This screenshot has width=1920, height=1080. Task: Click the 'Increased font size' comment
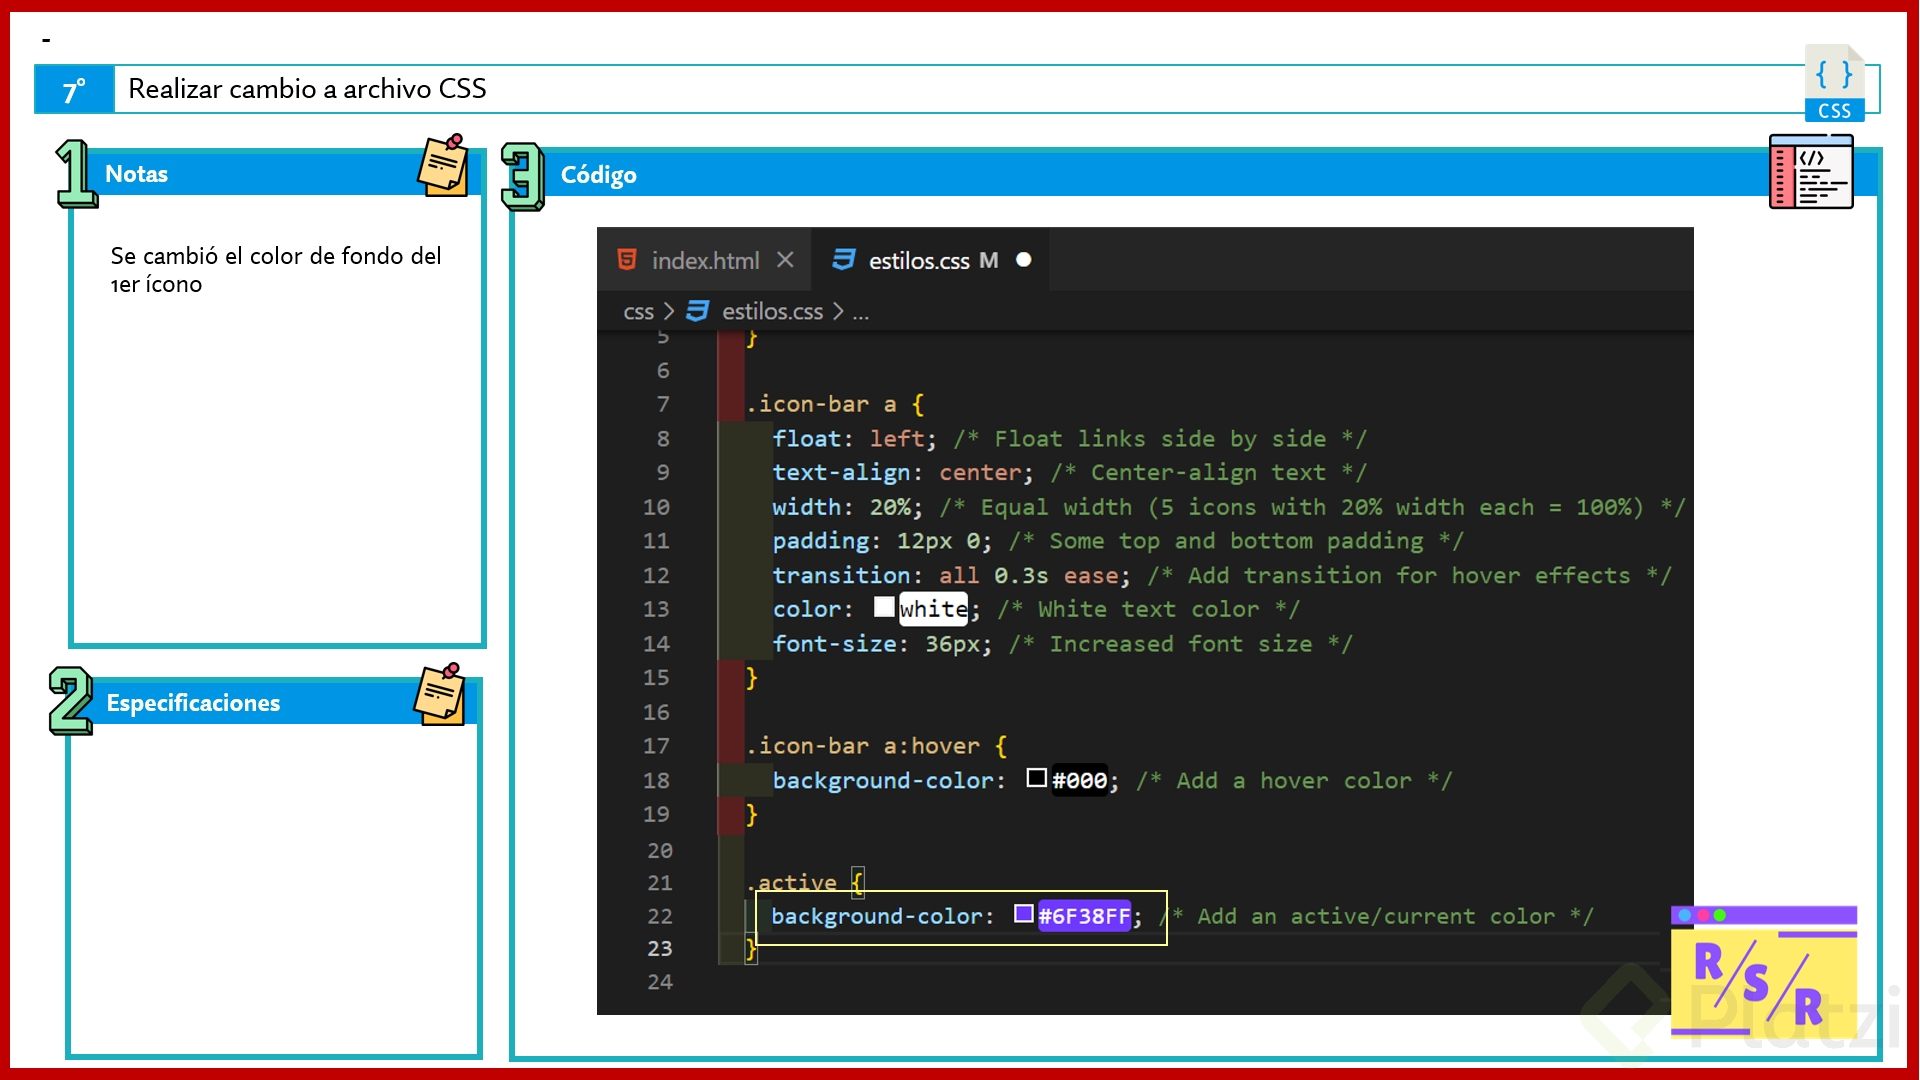pos(1180,644)
